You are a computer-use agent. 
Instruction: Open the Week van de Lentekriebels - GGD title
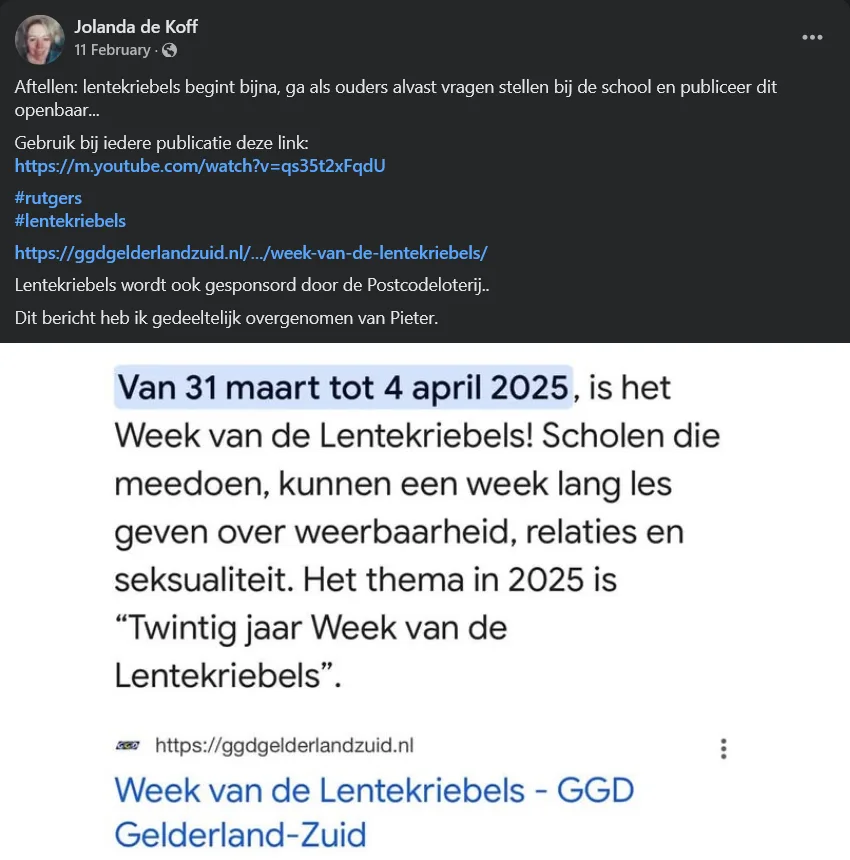(x=374, y=812)
